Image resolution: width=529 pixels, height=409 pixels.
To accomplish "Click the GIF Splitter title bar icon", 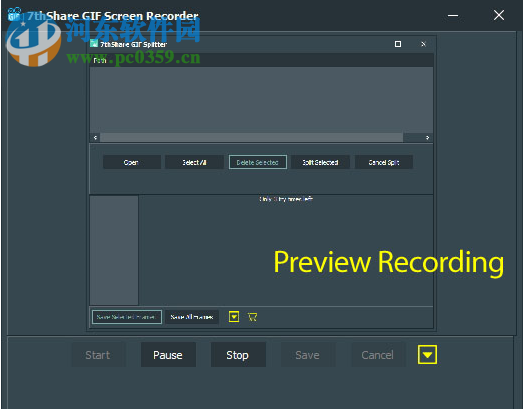I will [94, 44].
